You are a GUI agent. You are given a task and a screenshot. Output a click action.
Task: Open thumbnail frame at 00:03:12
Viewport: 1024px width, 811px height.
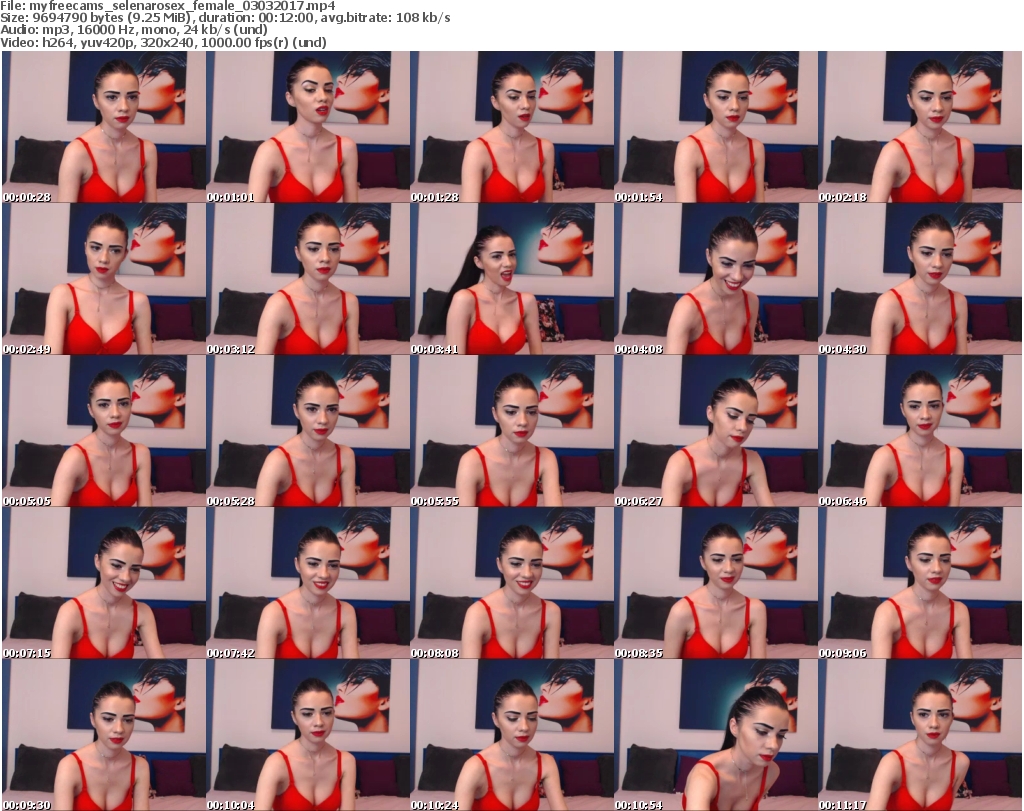308,279
